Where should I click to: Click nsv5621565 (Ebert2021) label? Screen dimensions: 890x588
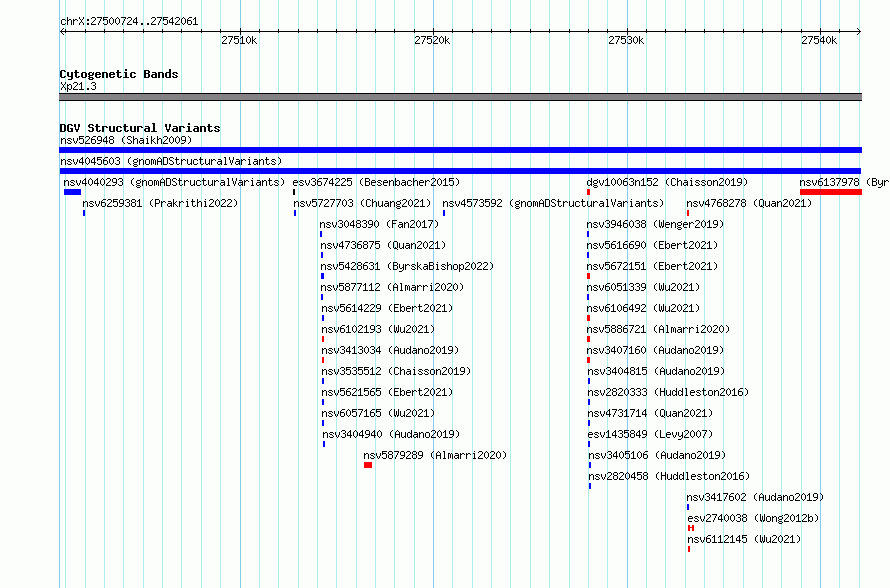(387, 392)
